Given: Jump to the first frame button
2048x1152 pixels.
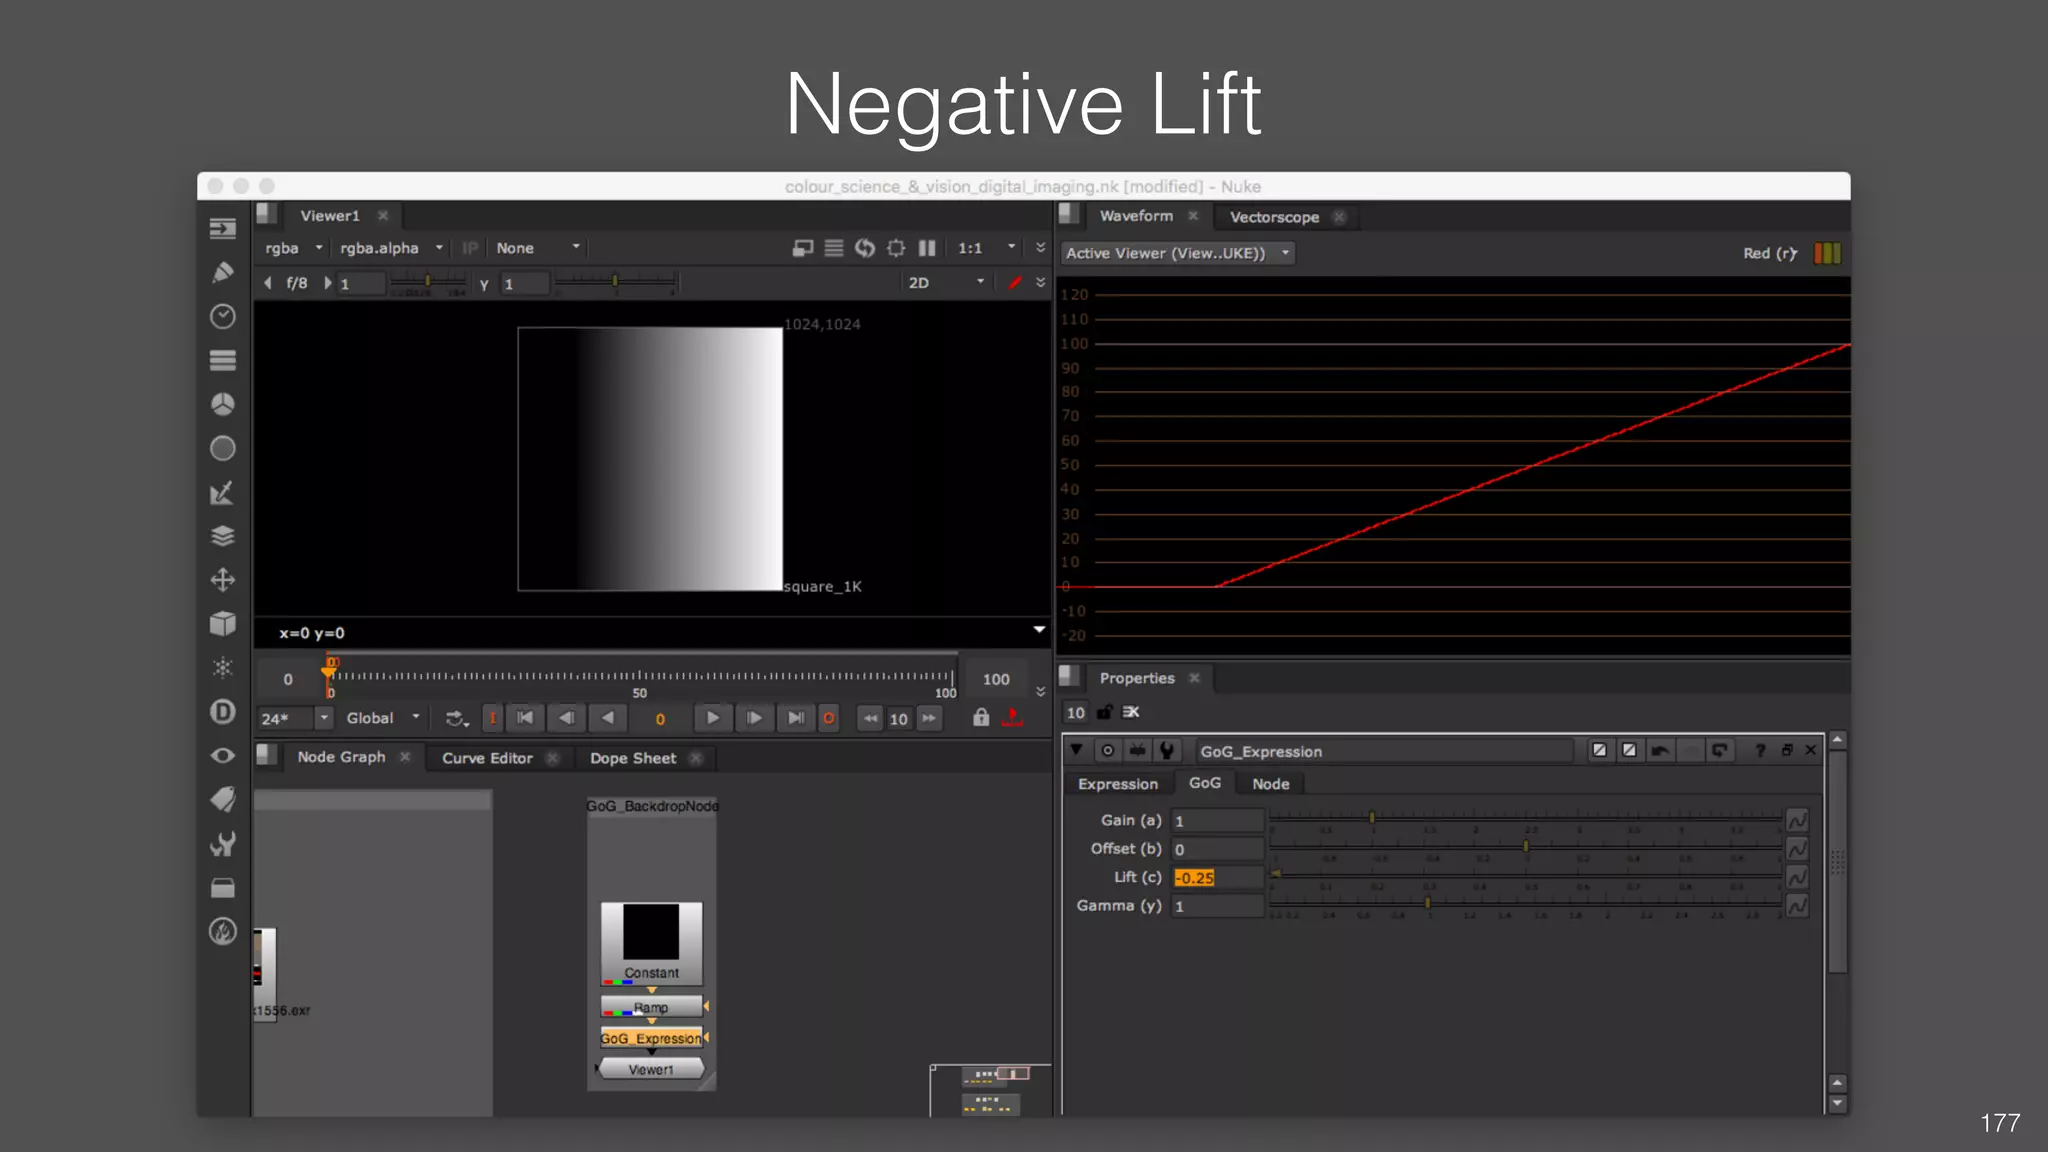Looking at the screenshot, I should click(x=525, y=718).
